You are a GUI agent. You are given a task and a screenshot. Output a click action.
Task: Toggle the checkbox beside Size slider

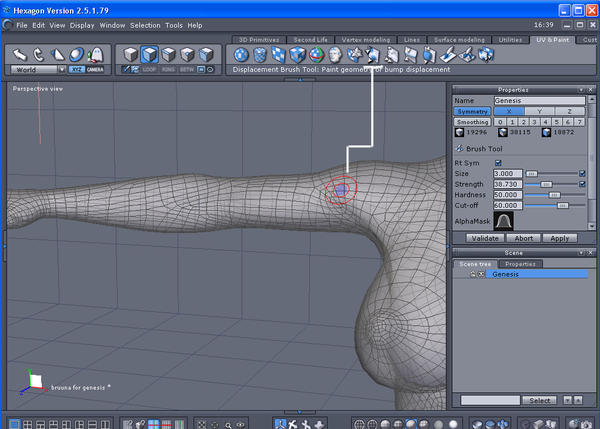(x=582, y=173)
